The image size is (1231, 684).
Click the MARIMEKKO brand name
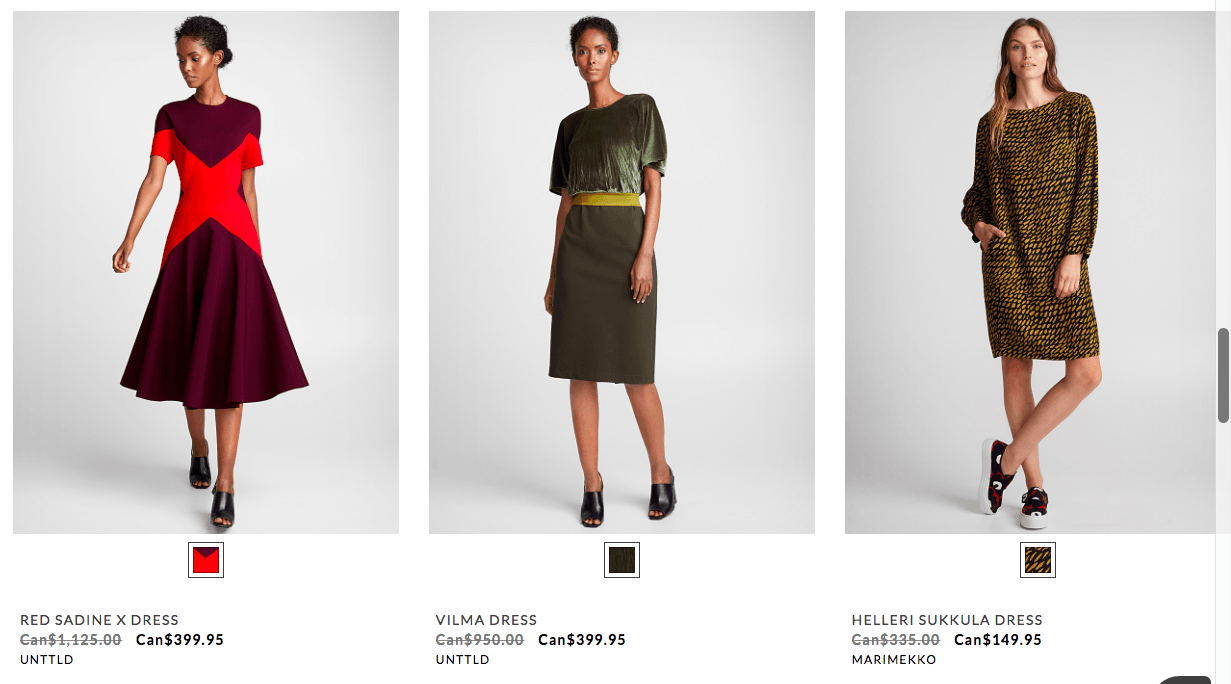(x=894, y=660)
